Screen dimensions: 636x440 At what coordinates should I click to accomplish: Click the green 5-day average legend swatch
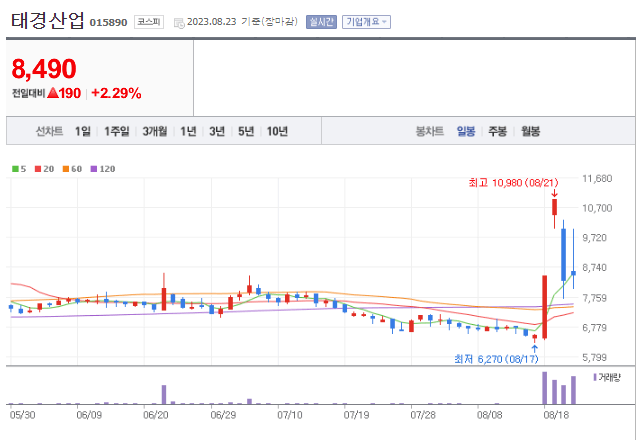15,169
